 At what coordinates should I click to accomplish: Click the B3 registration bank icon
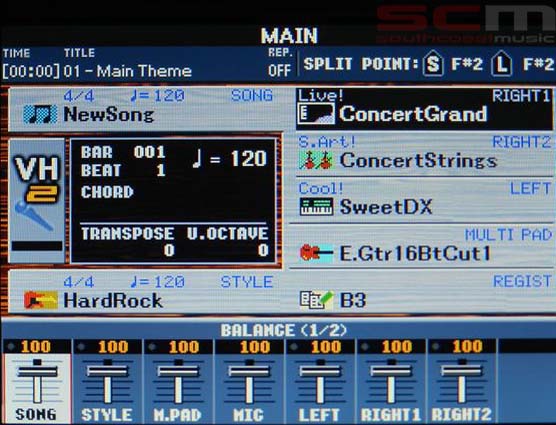pyautogui.click(x=316, y=300)
